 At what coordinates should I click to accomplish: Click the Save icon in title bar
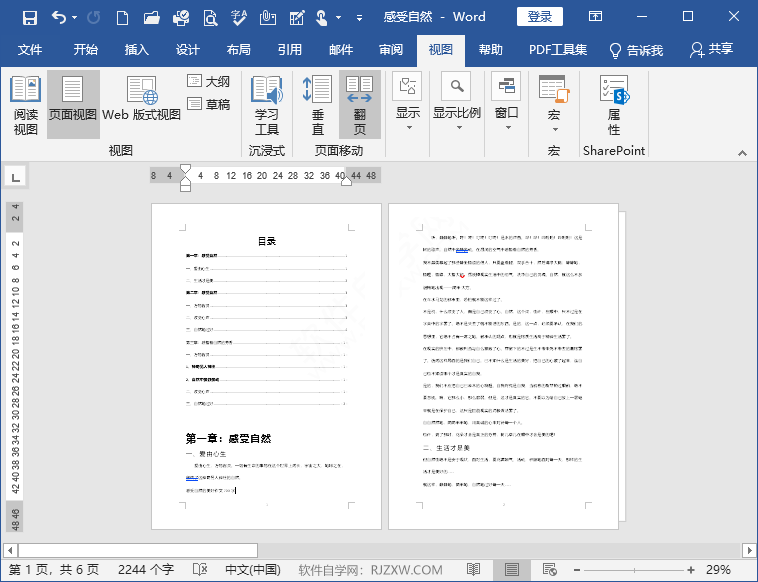tap(29, 17)
